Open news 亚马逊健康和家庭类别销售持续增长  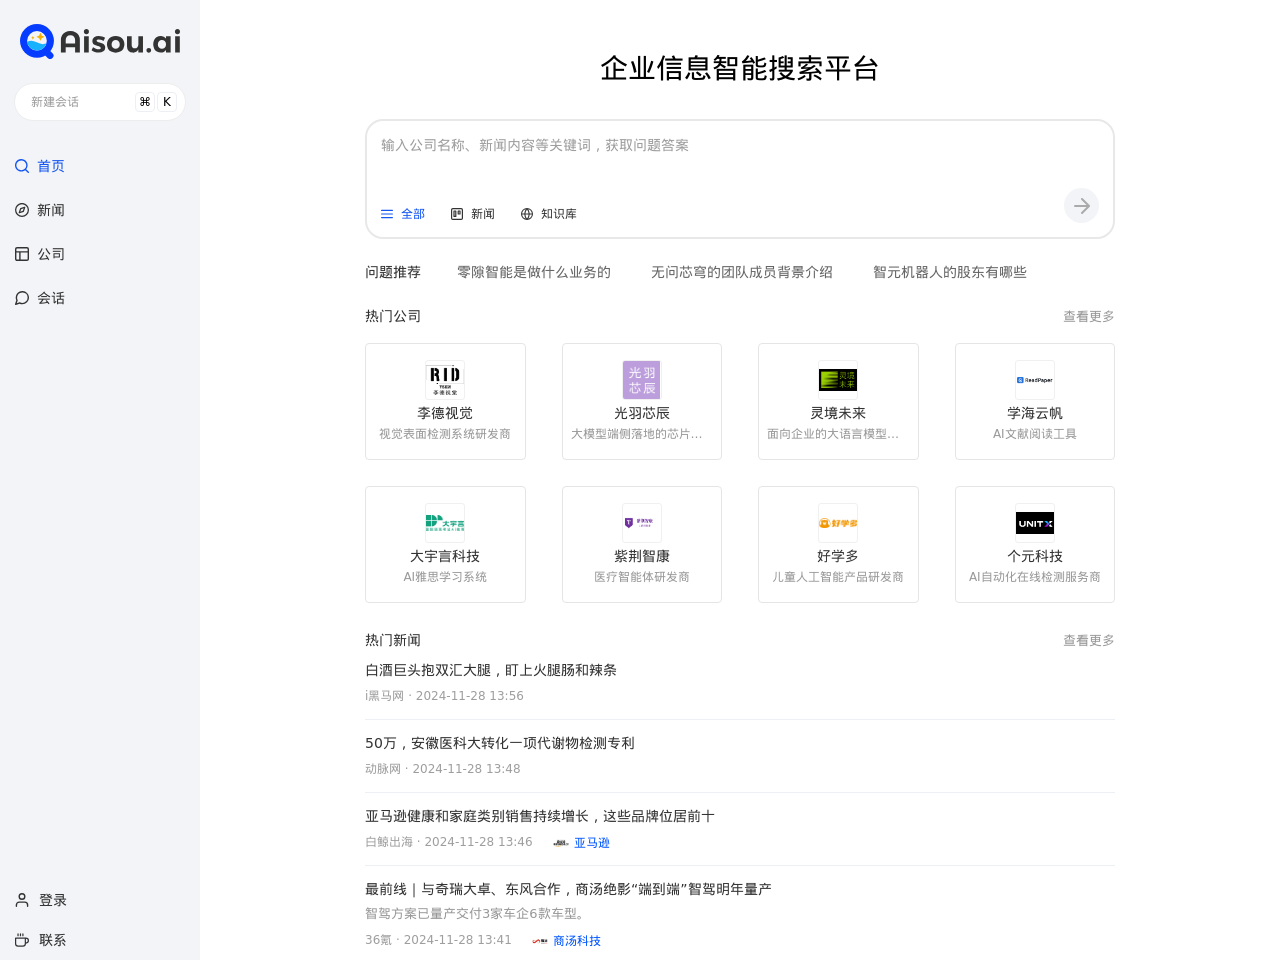(x=540, y=816)
